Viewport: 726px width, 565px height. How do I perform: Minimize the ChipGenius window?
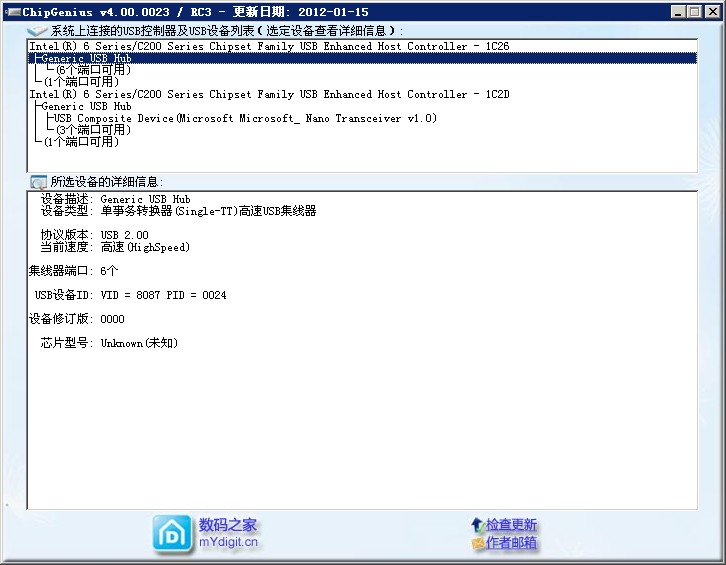click(x=678, y=12)
